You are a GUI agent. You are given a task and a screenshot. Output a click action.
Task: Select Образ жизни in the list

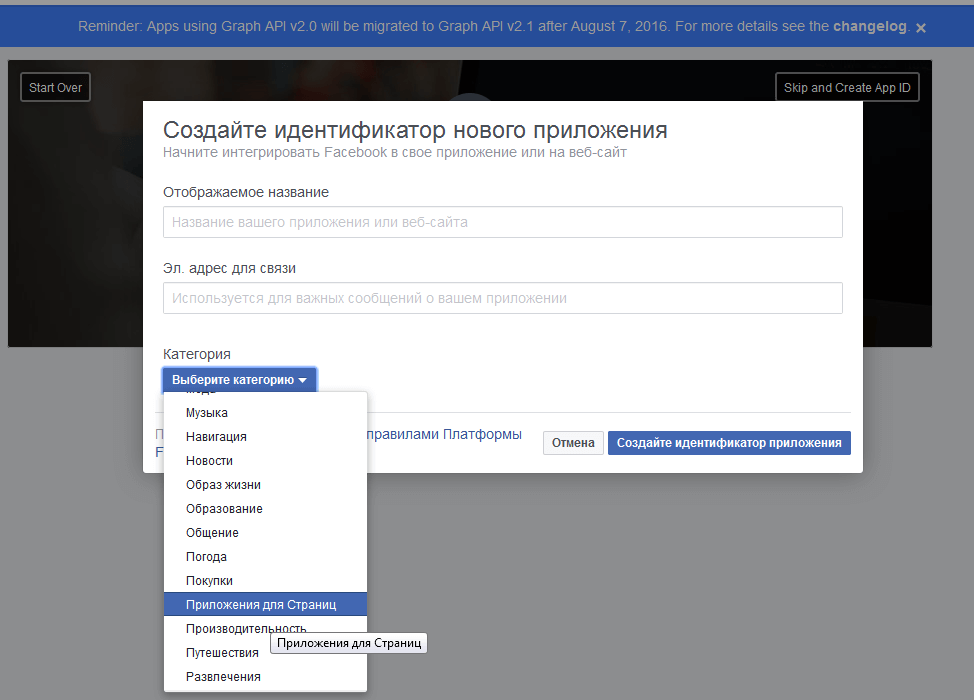pyautogui.click(x=265, y=484)
